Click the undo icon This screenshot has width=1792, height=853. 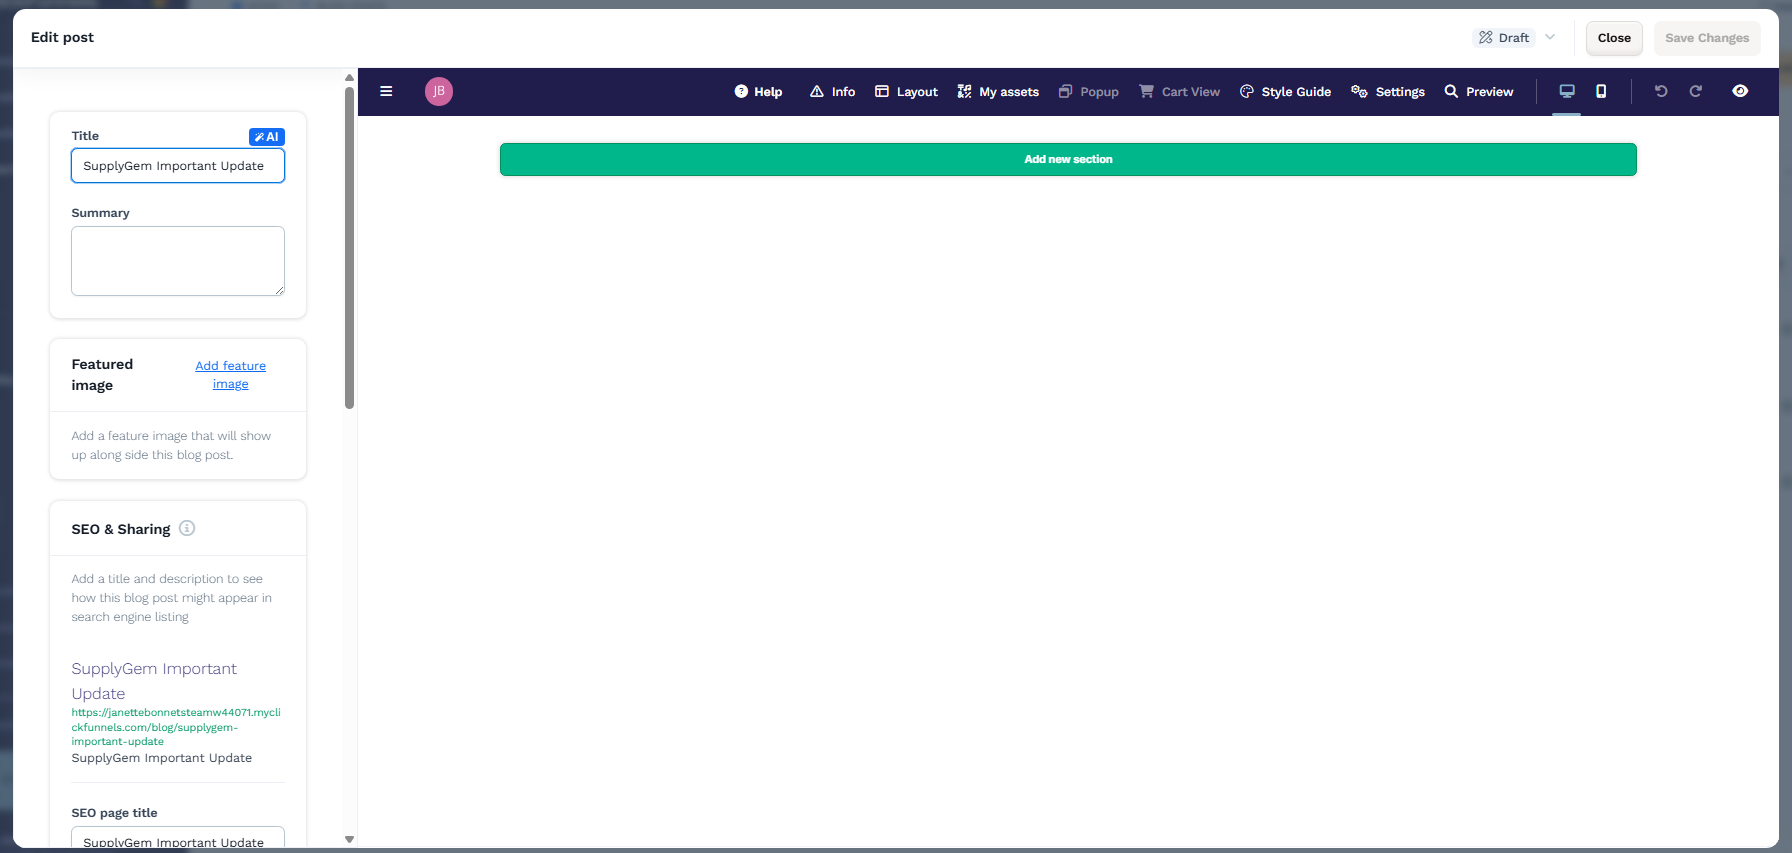(x=1661, y=91)
